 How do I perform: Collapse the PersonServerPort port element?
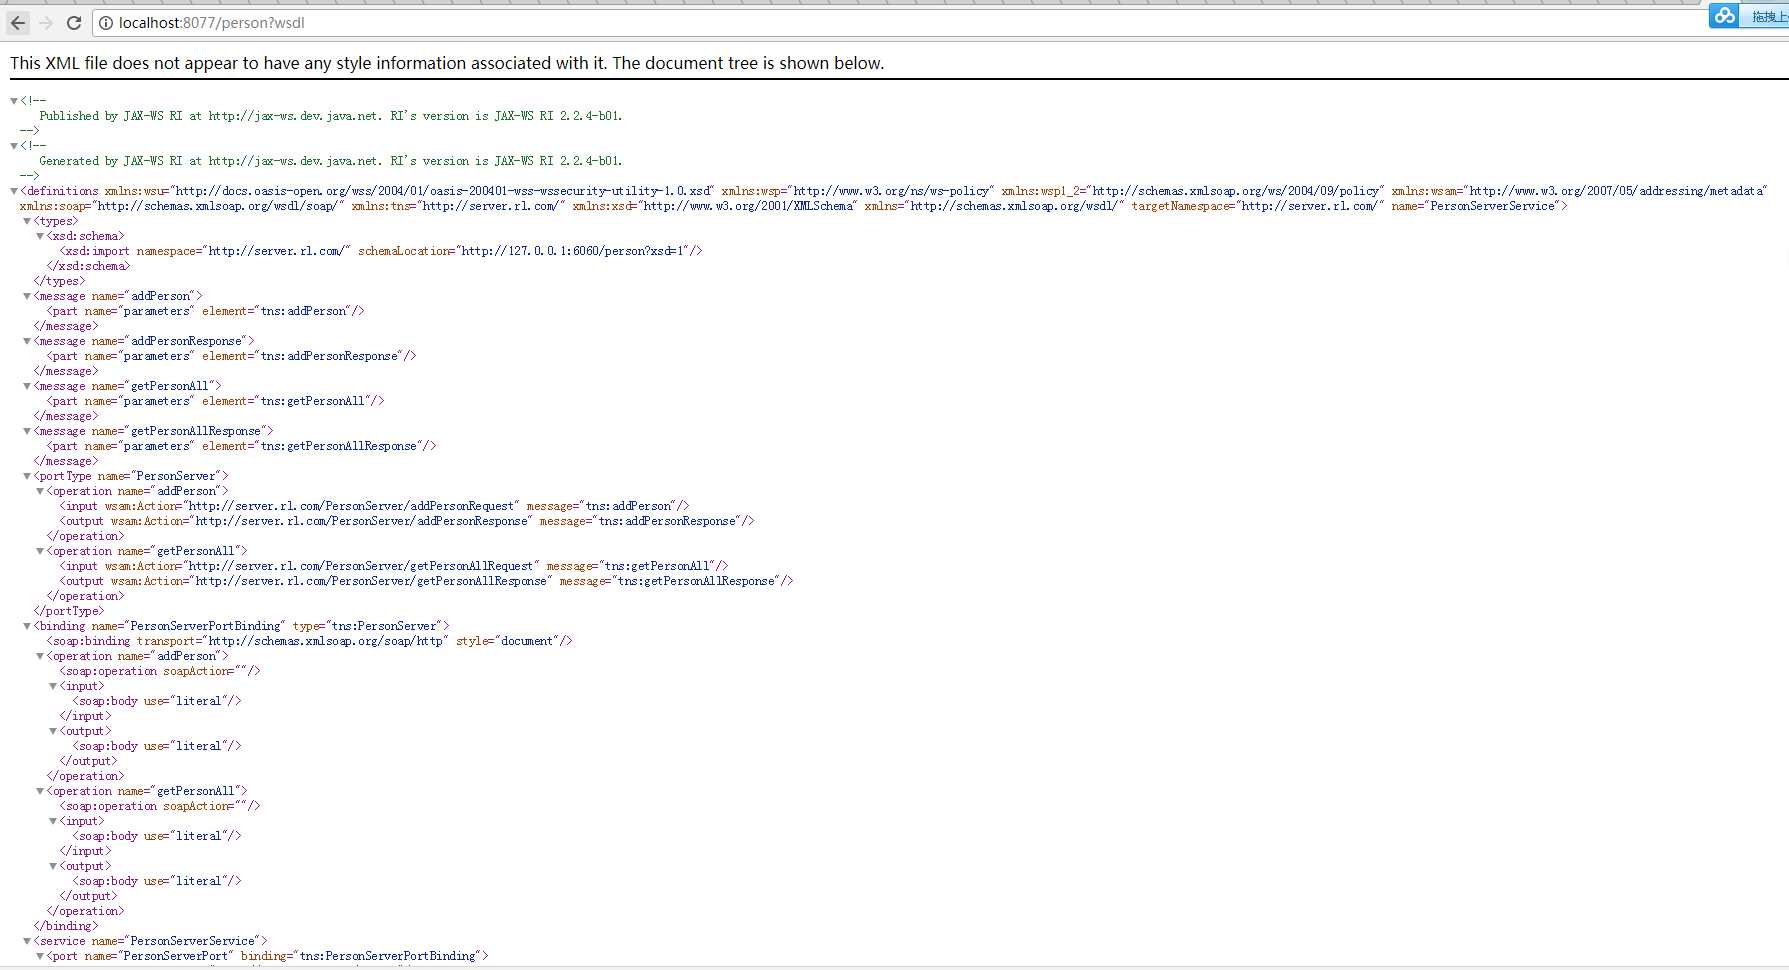pos(40,956)
